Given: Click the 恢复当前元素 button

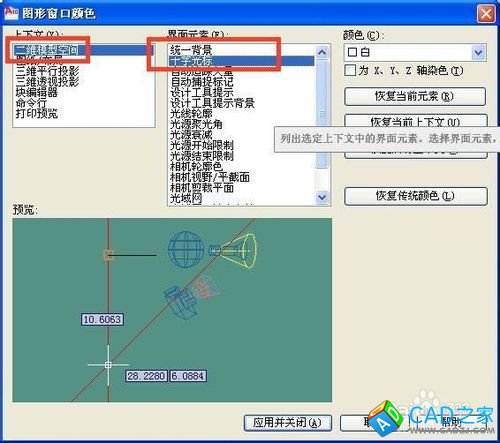Looking at the screenshot, I should tap(415, 96).
